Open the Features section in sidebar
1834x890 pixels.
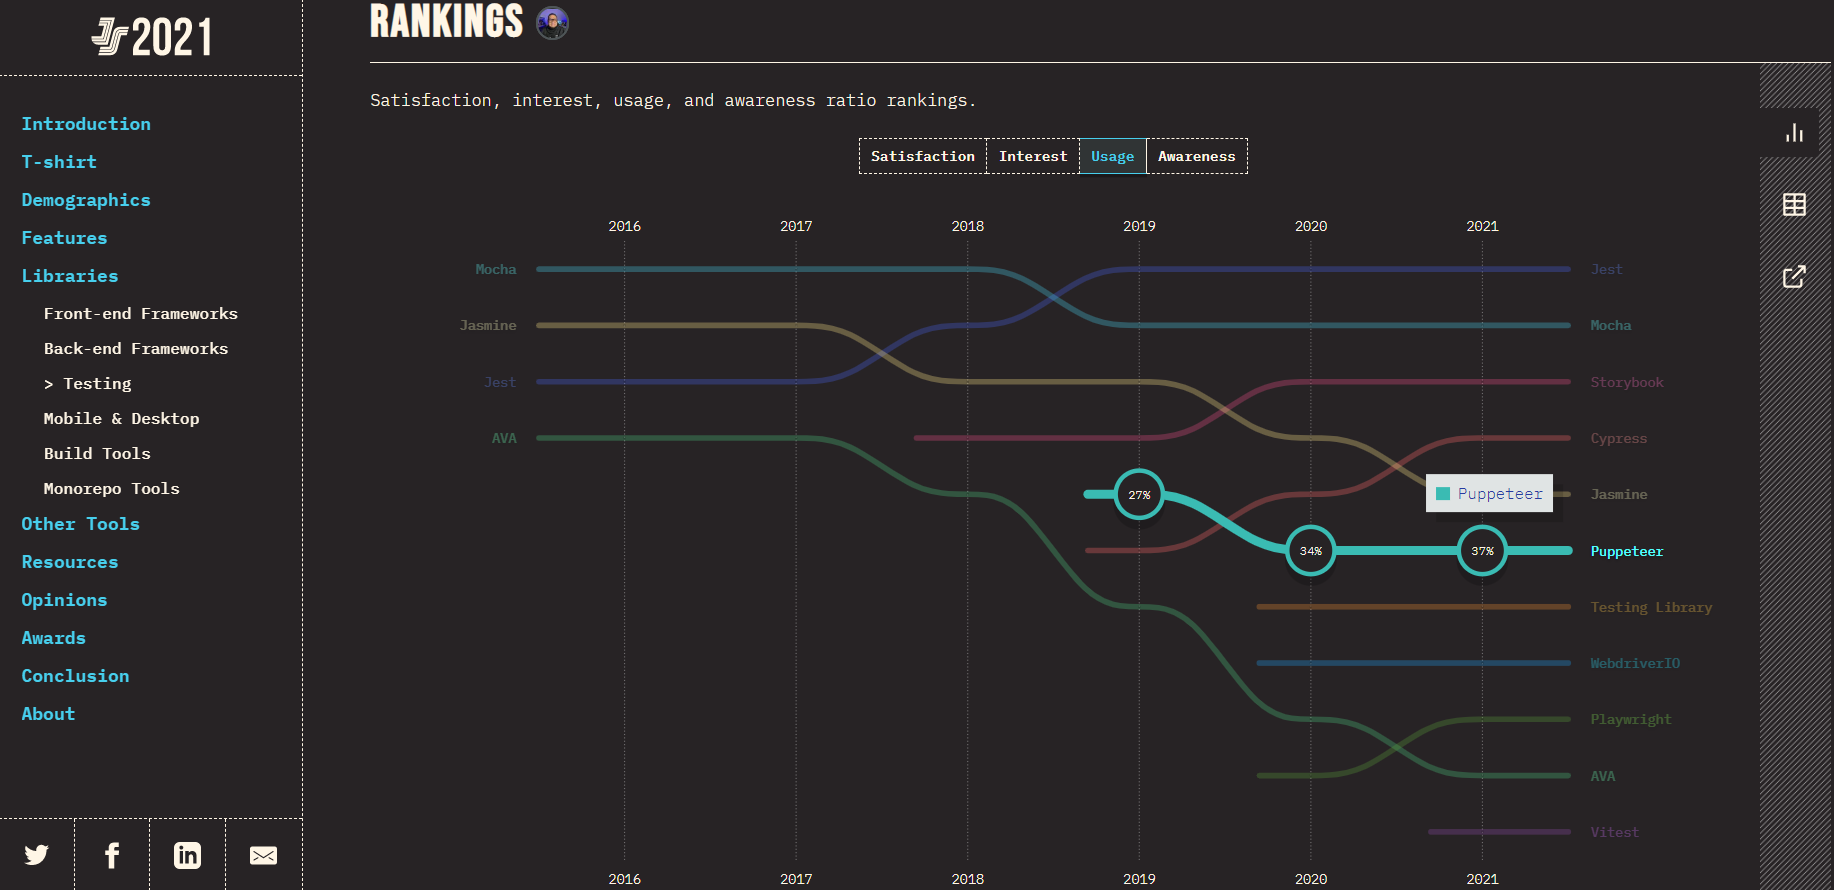pyautogui.click(x=64, y=238)
